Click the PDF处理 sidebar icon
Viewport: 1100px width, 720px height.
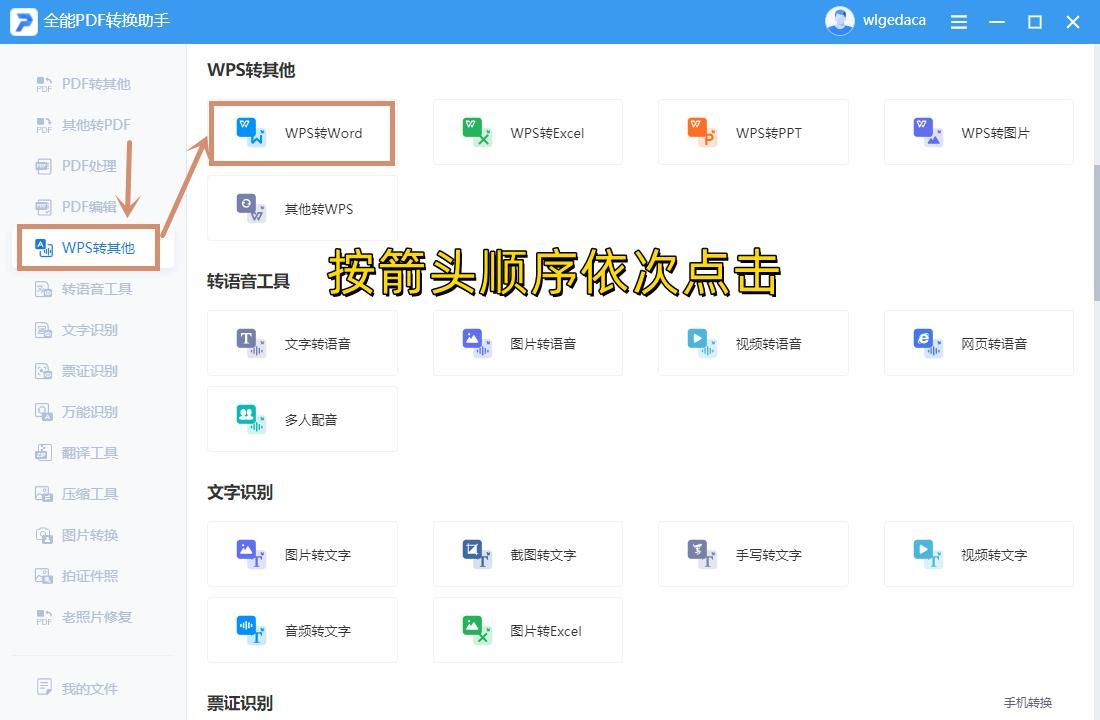point(43,166)
